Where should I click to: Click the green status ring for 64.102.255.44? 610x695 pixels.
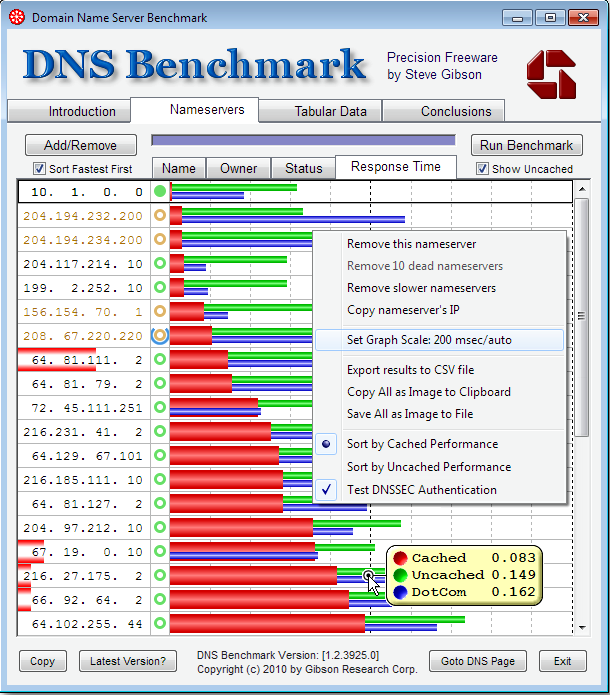pyautogui.click(x=160, y=623)
